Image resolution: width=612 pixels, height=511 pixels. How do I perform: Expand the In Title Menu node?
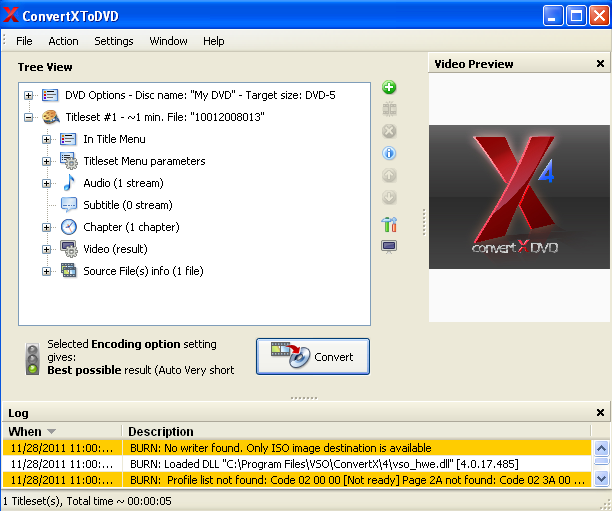pyautogui.click(x=46, y=139)
